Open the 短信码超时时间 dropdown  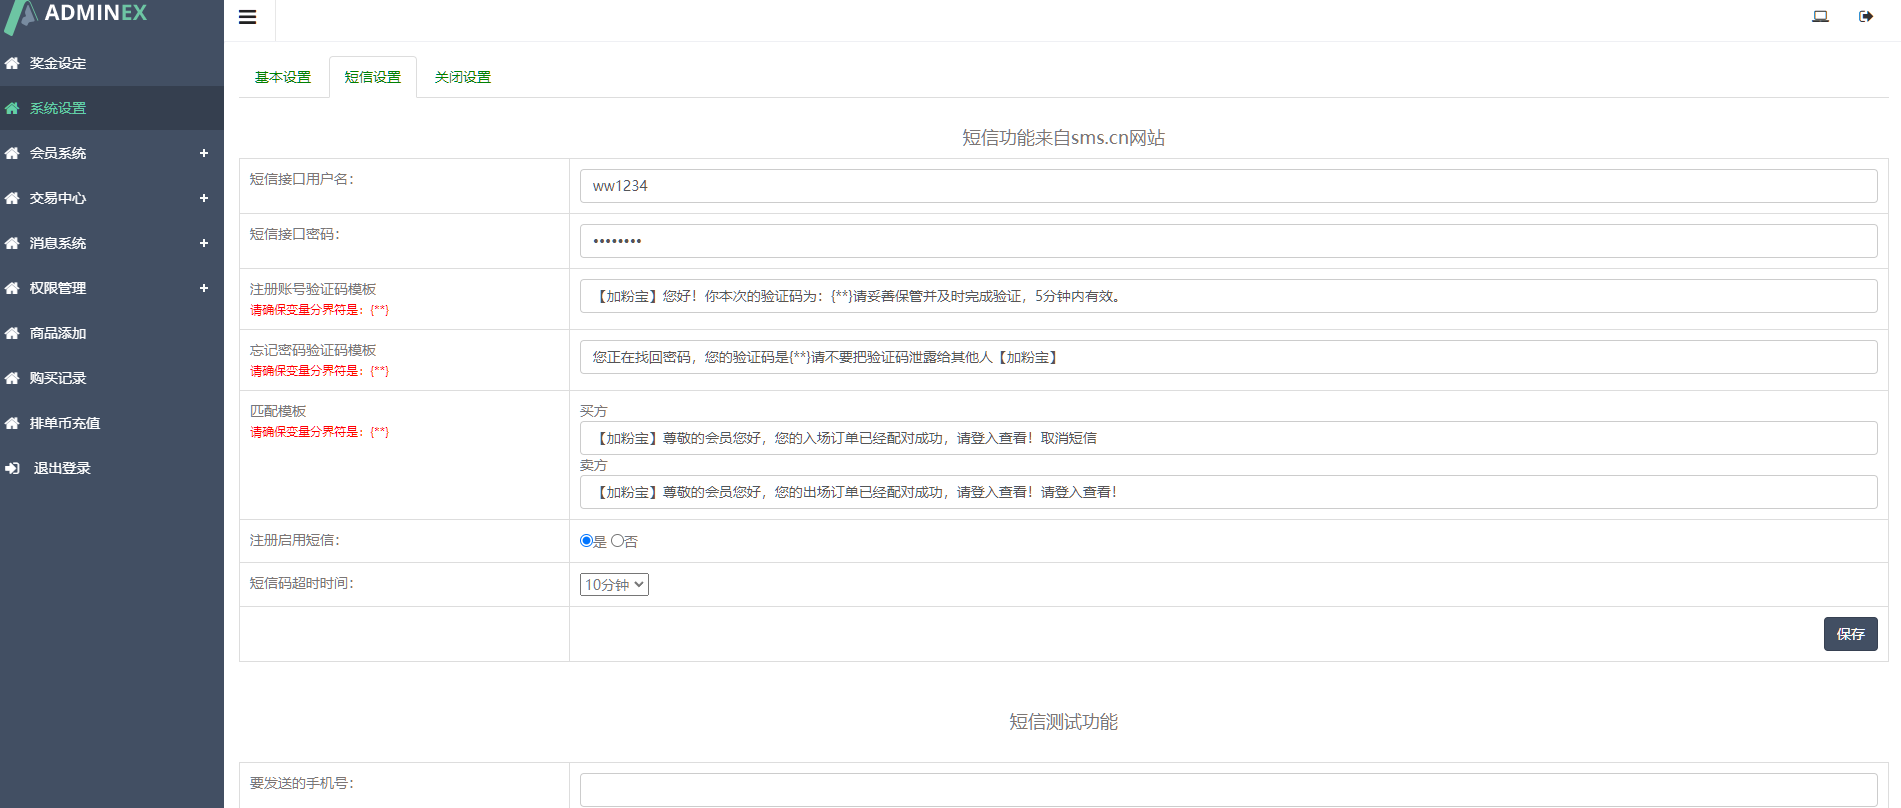point(614,585)
